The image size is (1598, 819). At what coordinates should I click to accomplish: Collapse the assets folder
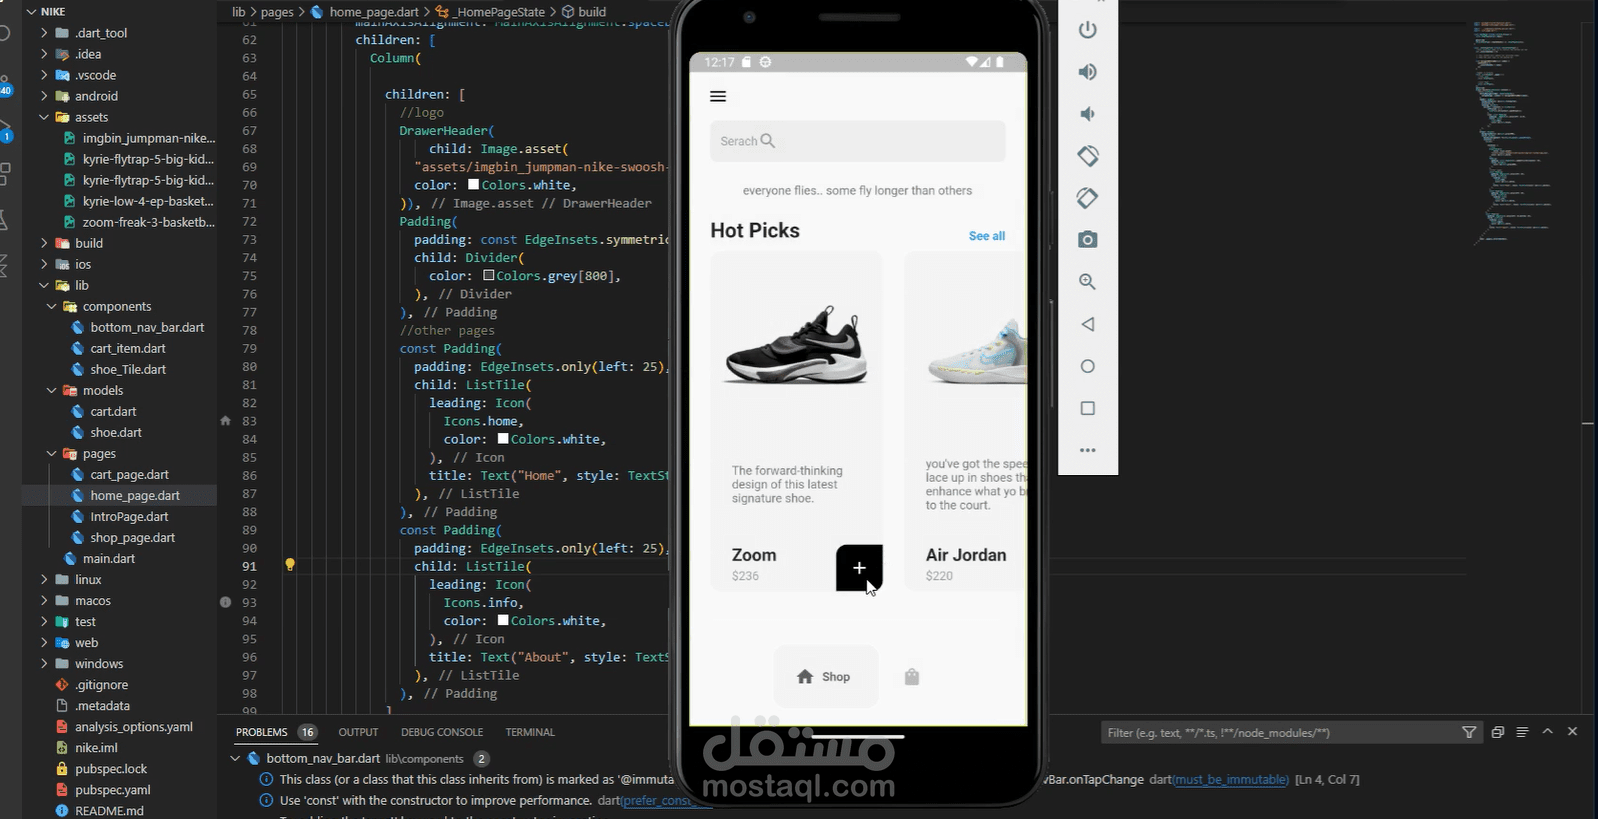(44, 117)
